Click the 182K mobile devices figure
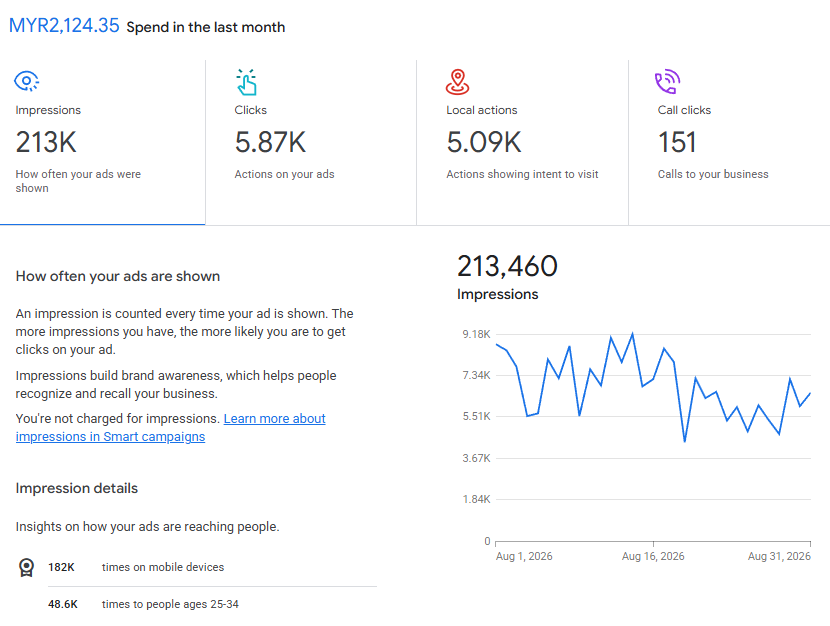The image size is (830, 626). [61, 567]
